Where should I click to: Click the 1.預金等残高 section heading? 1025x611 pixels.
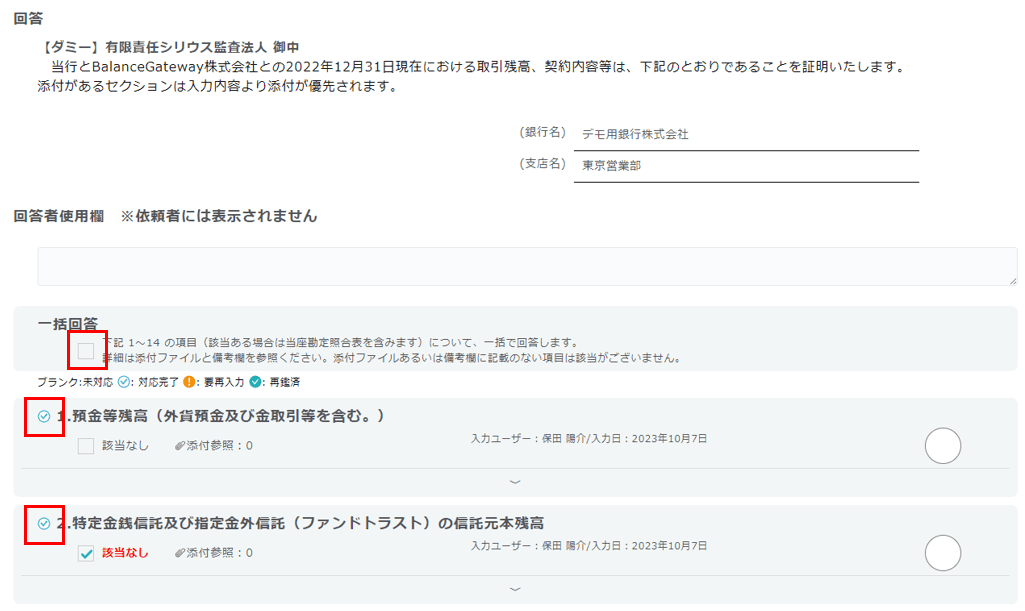220,416
